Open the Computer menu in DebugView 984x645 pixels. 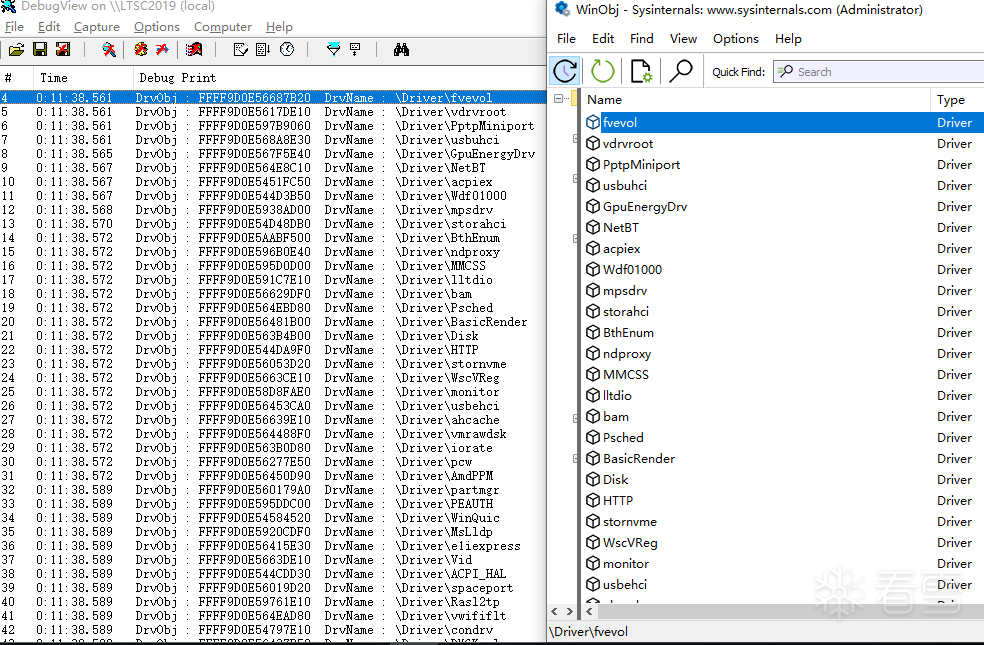coord(223,27)
